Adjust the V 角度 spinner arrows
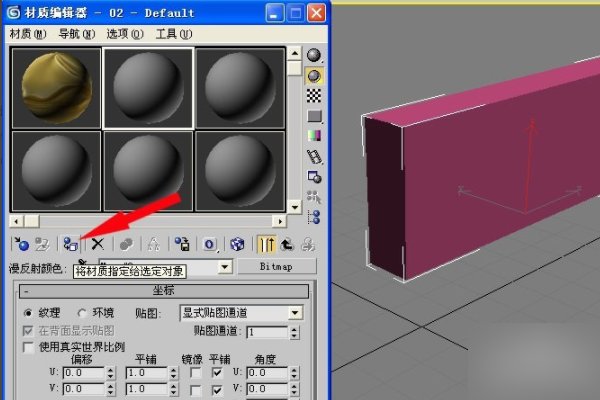 (294, 389)
